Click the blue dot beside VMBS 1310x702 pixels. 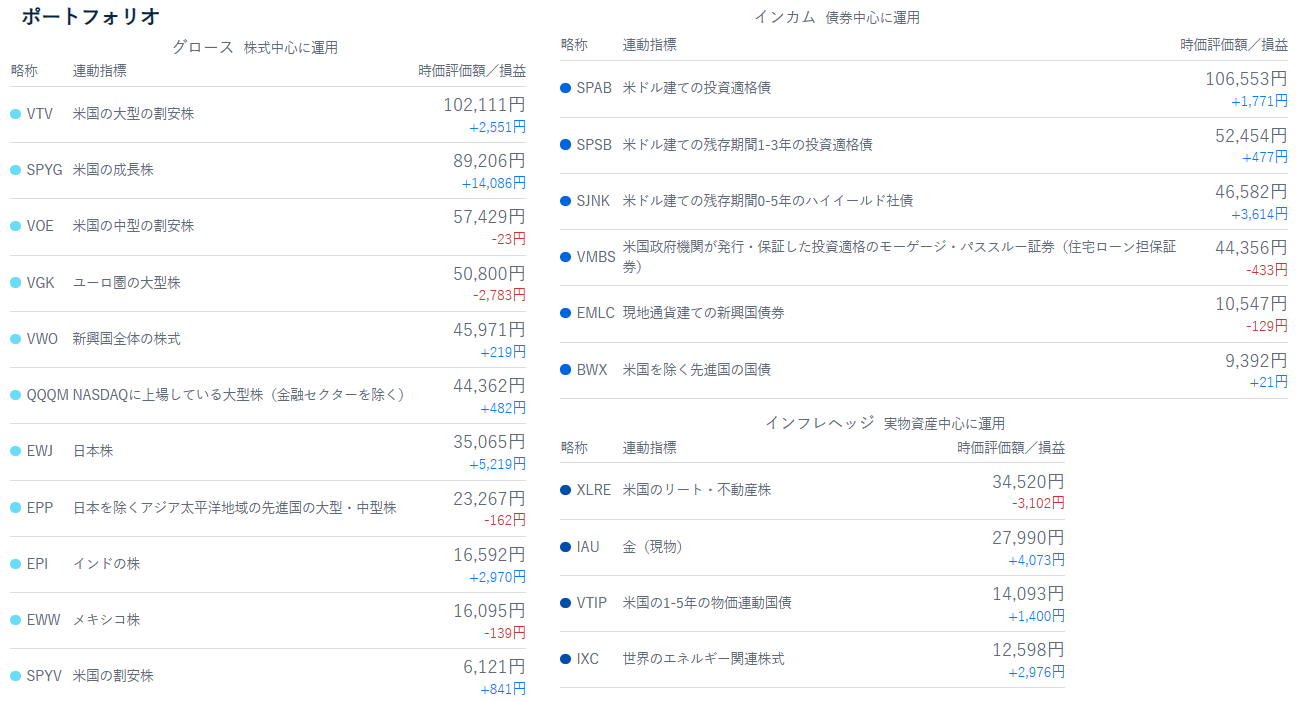566,257
